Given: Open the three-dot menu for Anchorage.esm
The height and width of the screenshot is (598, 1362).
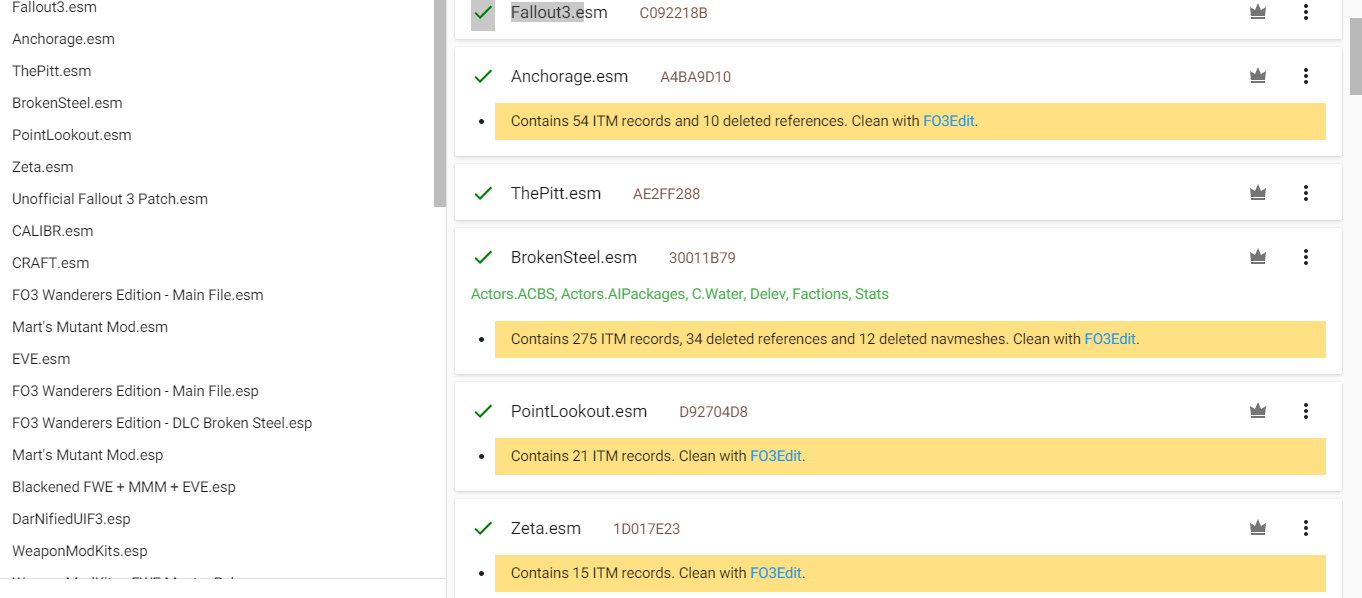Looking at the screenshot, I should pos(1306,76).
